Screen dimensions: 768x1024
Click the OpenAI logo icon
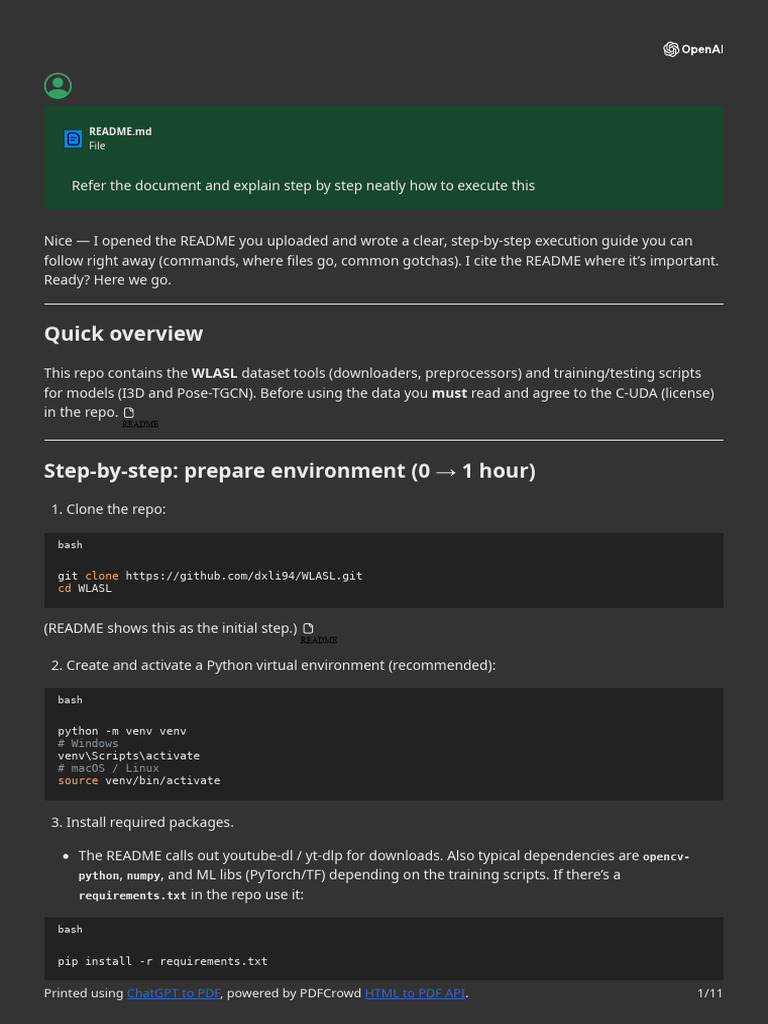pyautogui.click(x=671, y=49)
